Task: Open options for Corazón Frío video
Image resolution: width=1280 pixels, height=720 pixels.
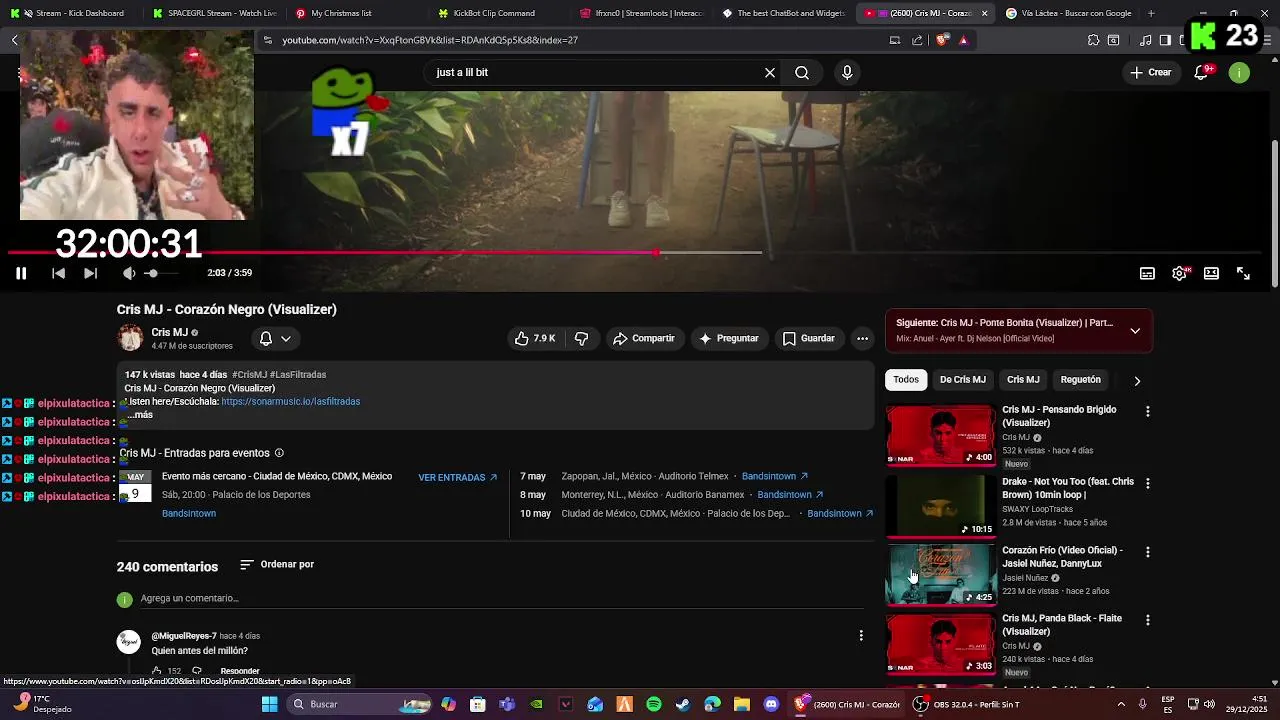Action: point(1147,552)
